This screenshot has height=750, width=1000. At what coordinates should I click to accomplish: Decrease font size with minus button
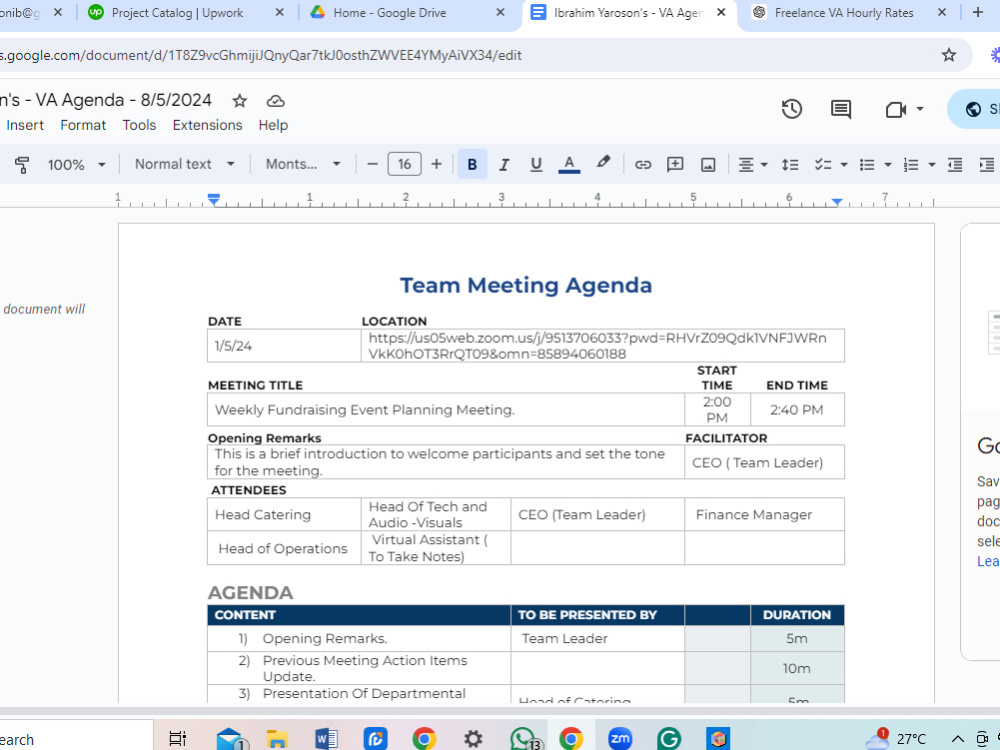click(x=372, y=165)
